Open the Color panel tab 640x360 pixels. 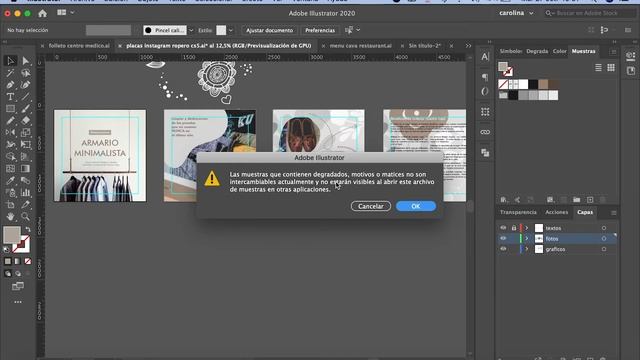[x=560, y=51]
